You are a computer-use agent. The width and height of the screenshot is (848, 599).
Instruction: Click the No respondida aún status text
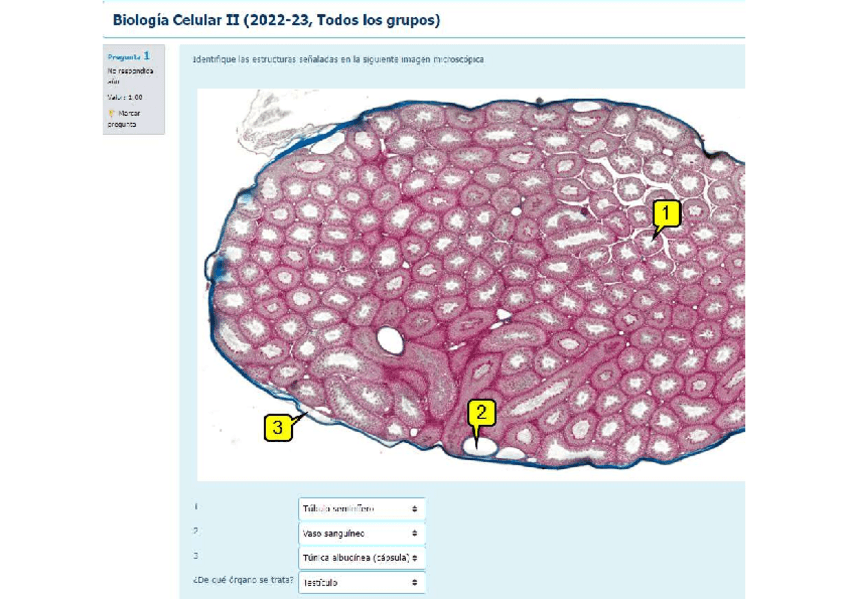(x=130, y=76)
